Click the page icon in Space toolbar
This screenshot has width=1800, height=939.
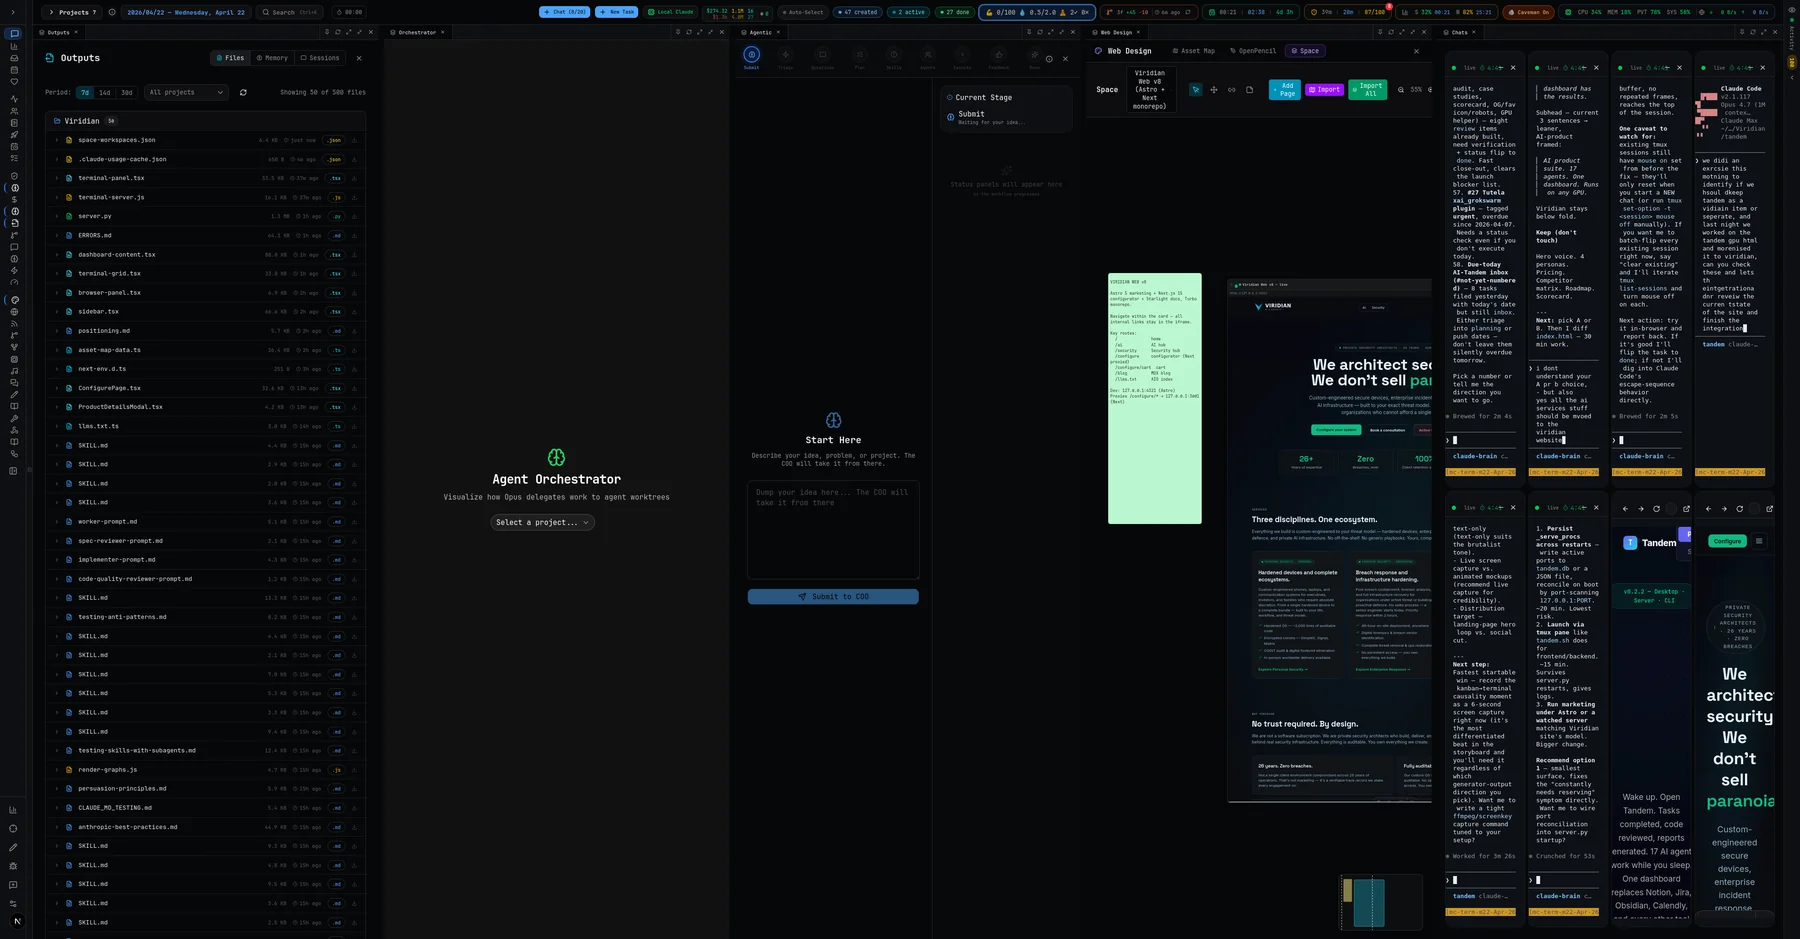click(1250, 90)
